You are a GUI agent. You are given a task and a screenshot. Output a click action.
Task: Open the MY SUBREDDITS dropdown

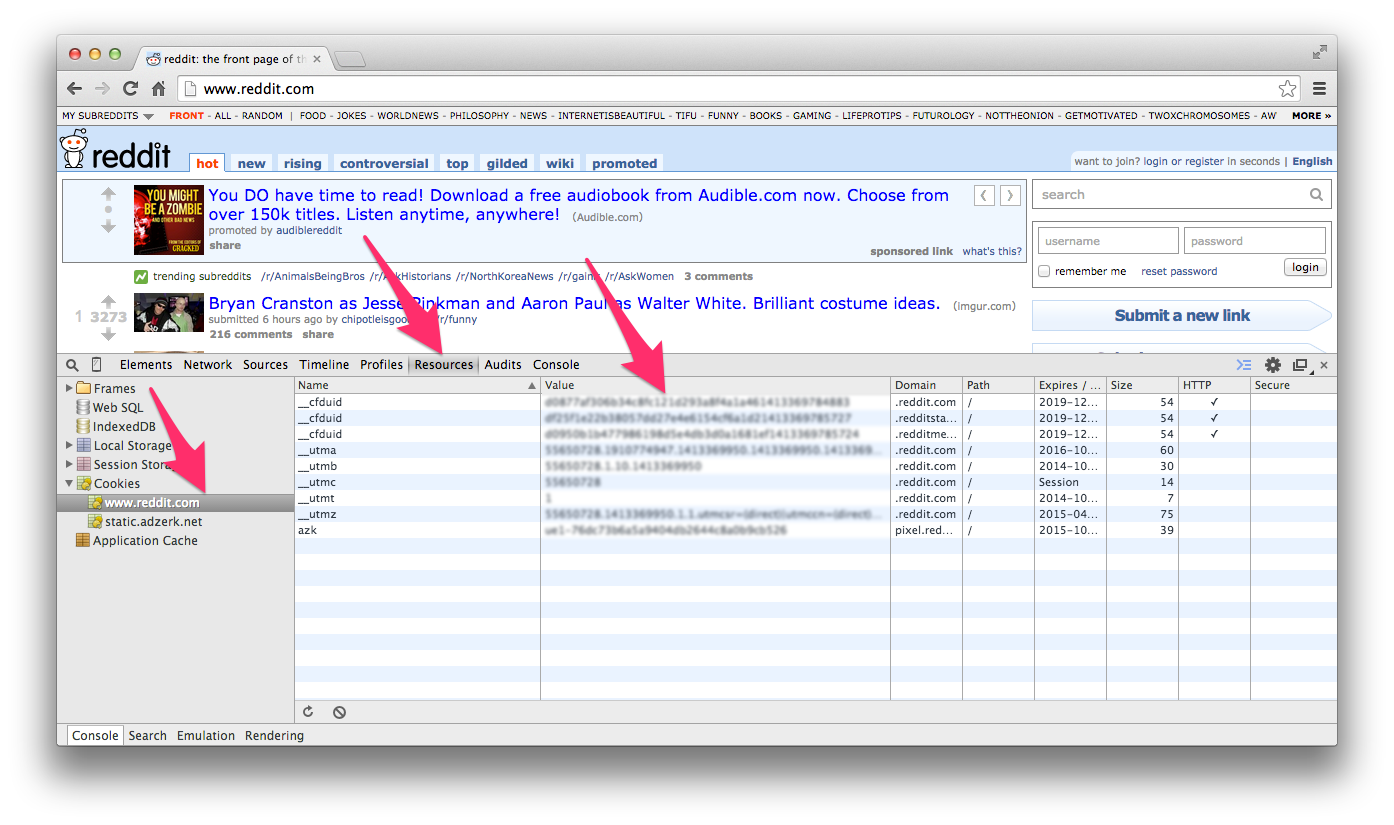pos(107,116)
